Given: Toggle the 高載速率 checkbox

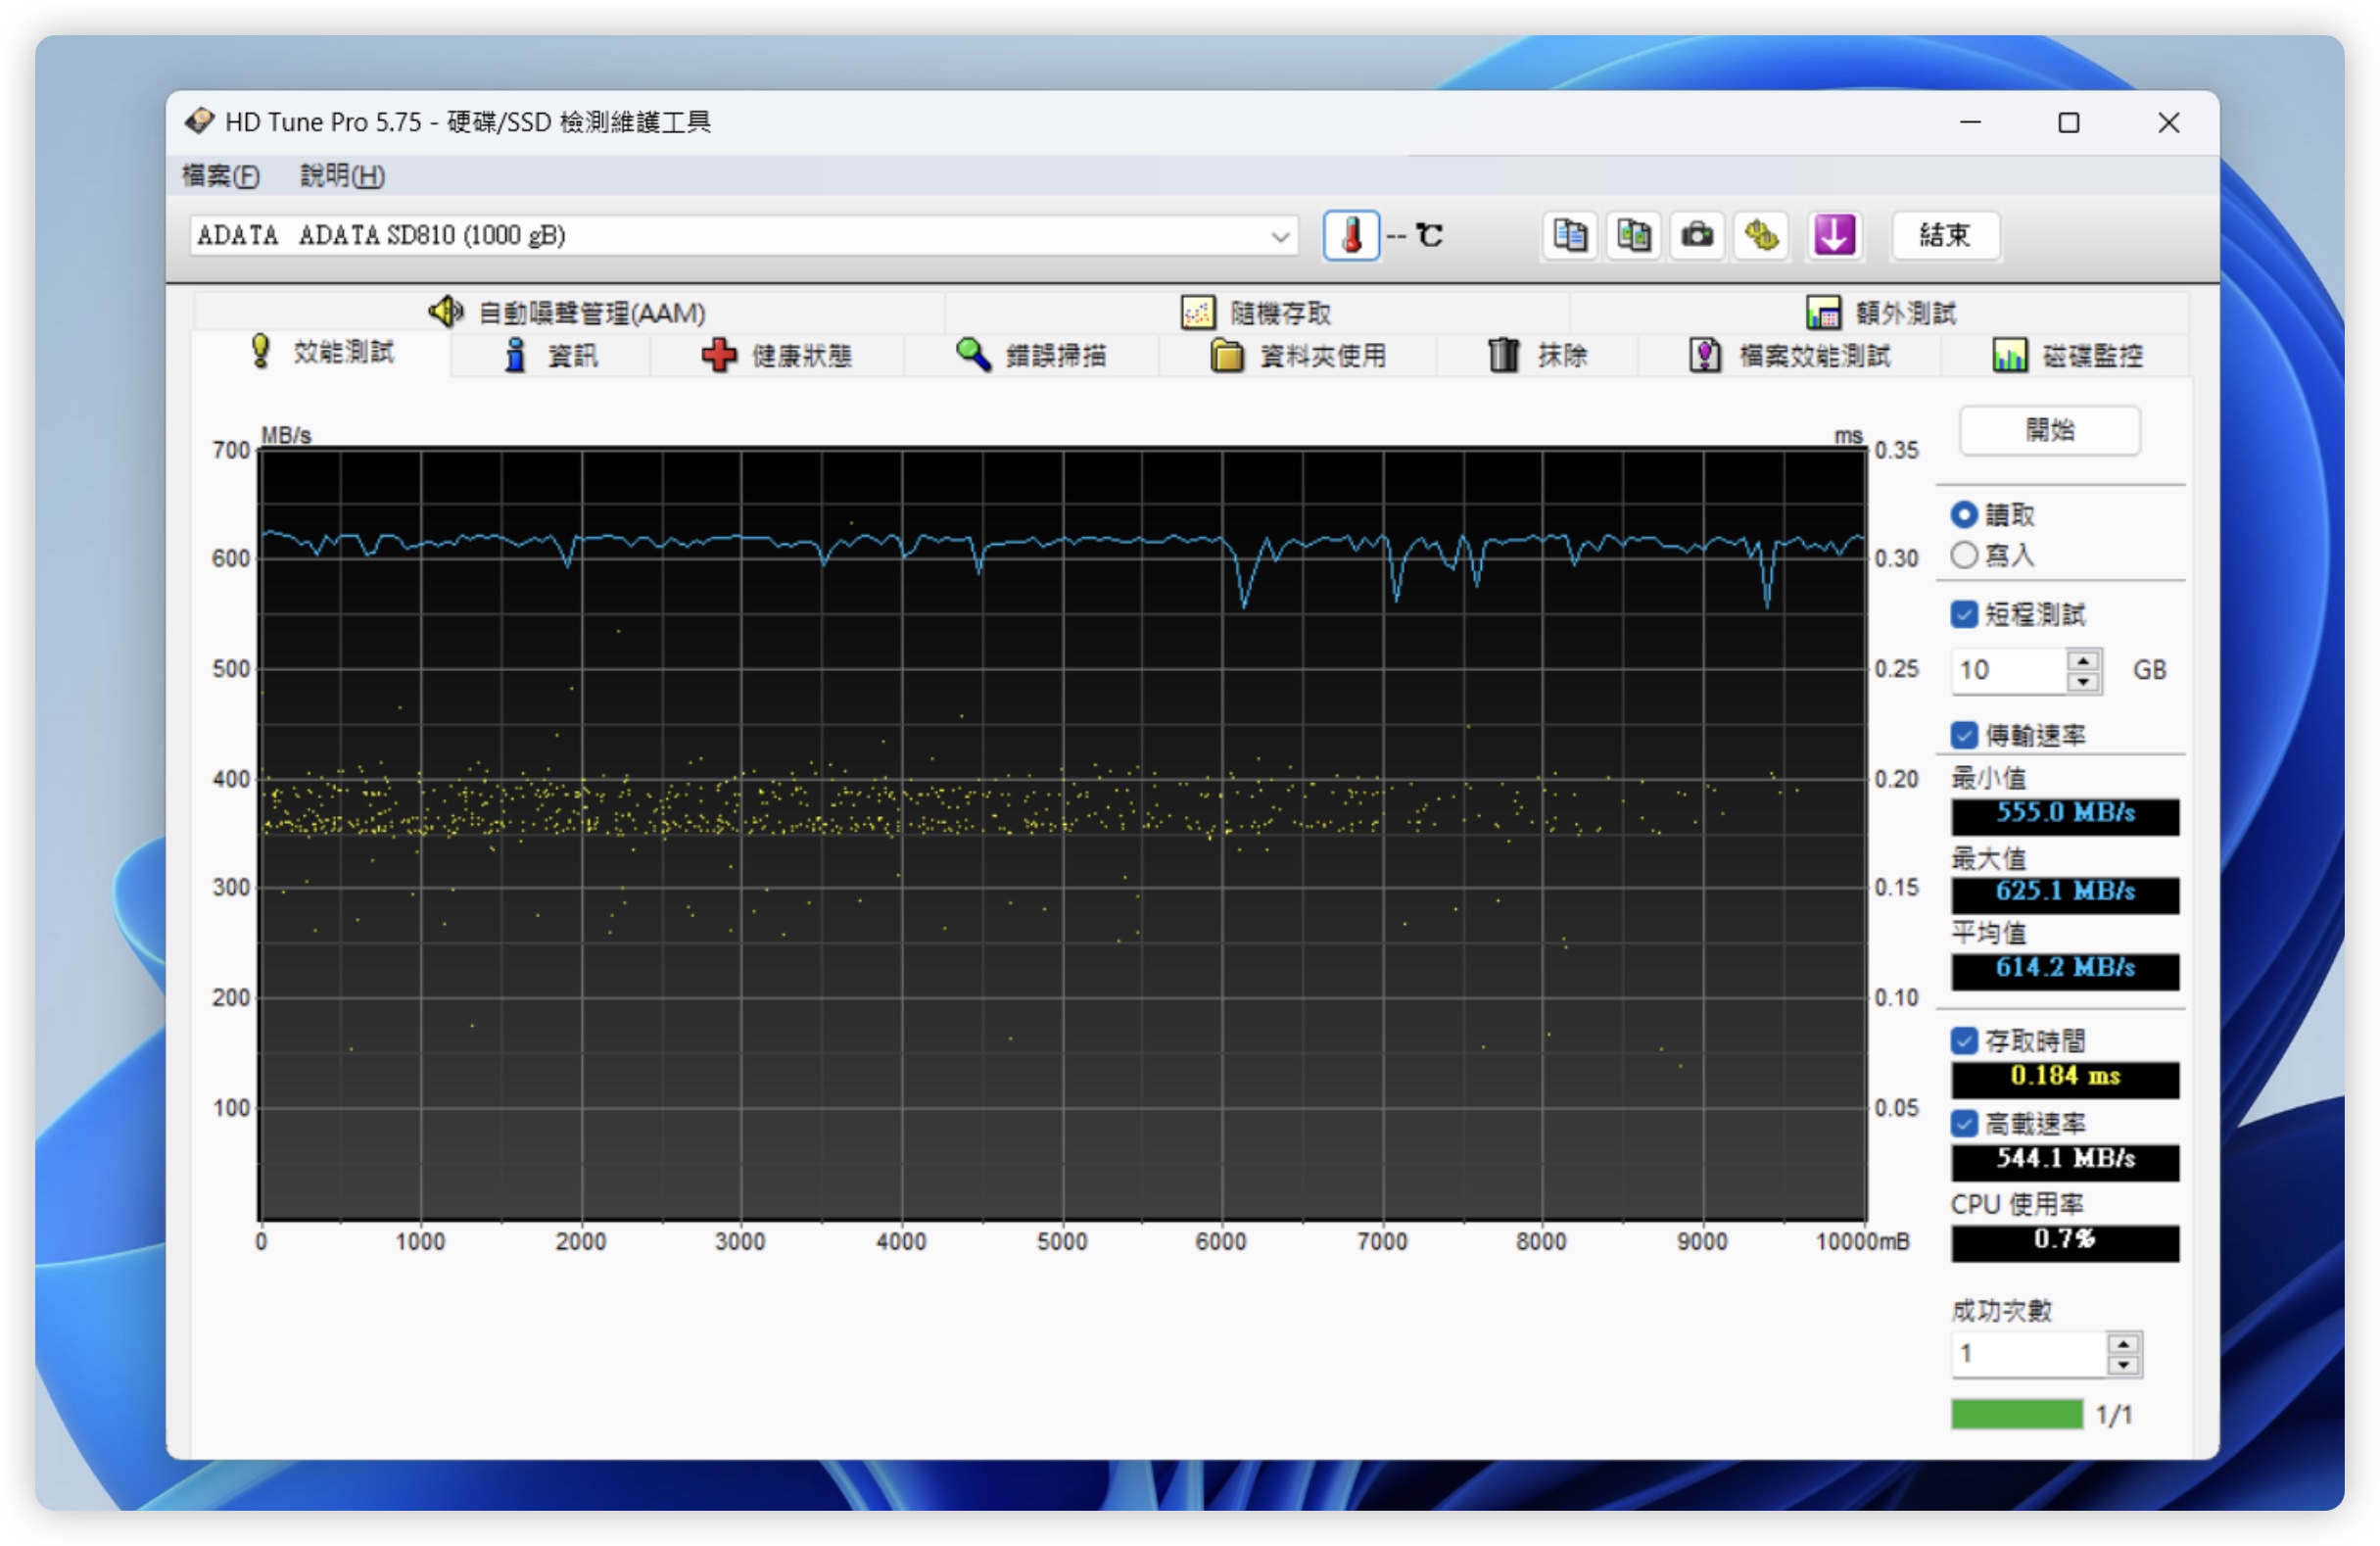Looking at the screenshot, I should click(1963, 1124).
